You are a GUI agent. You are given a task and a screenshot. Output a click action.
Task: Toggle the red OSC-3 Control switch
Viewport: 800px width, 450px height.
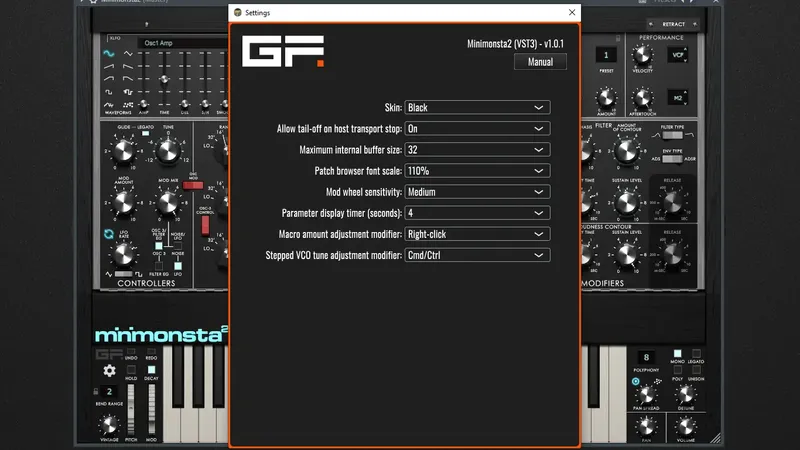click(x=205, y=225)
